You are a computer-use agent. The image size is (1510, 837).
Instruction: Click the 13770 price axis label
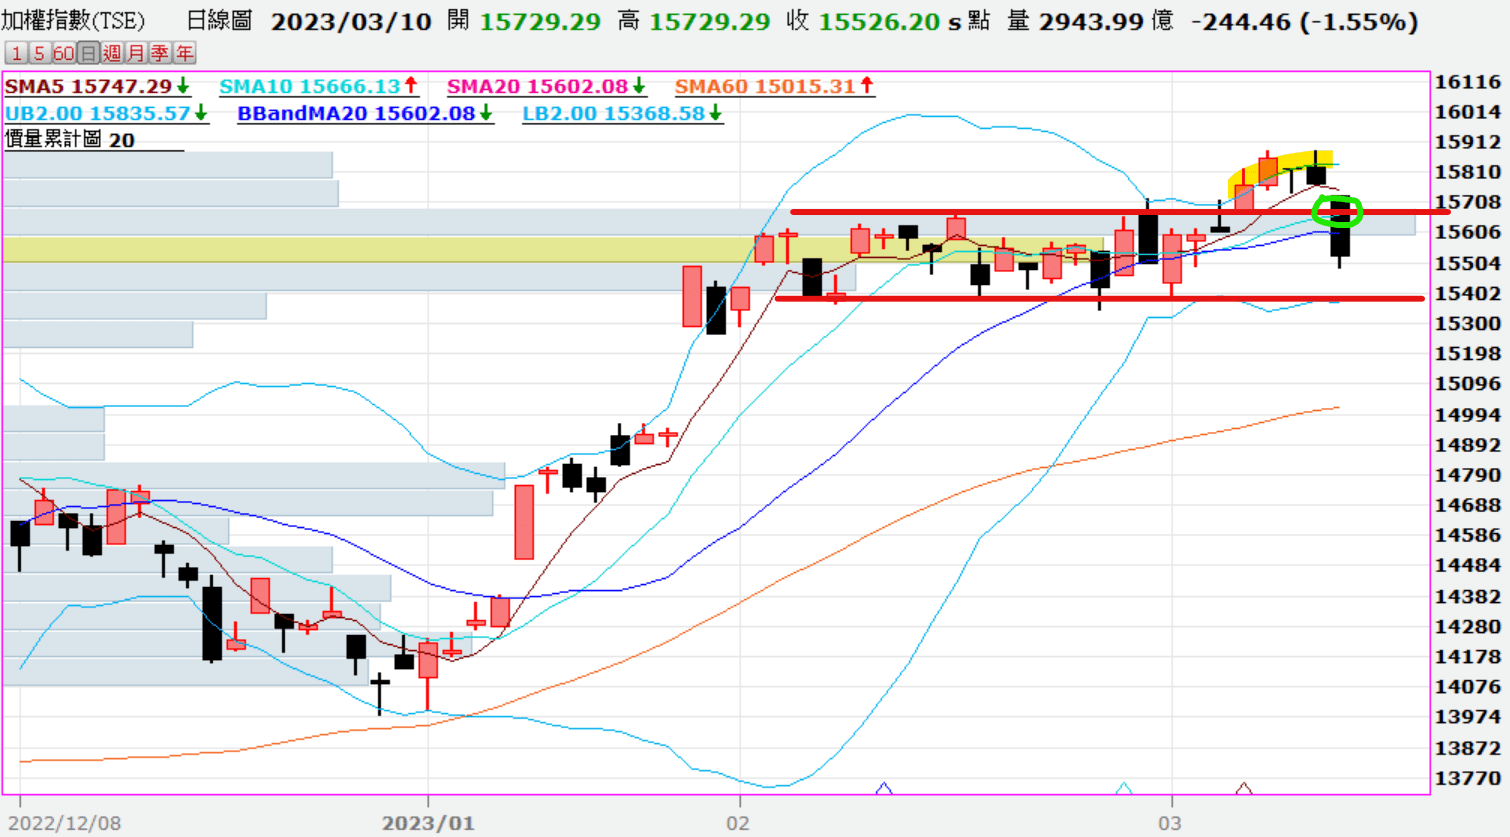pyautogui.click(x=1468, y=777)
